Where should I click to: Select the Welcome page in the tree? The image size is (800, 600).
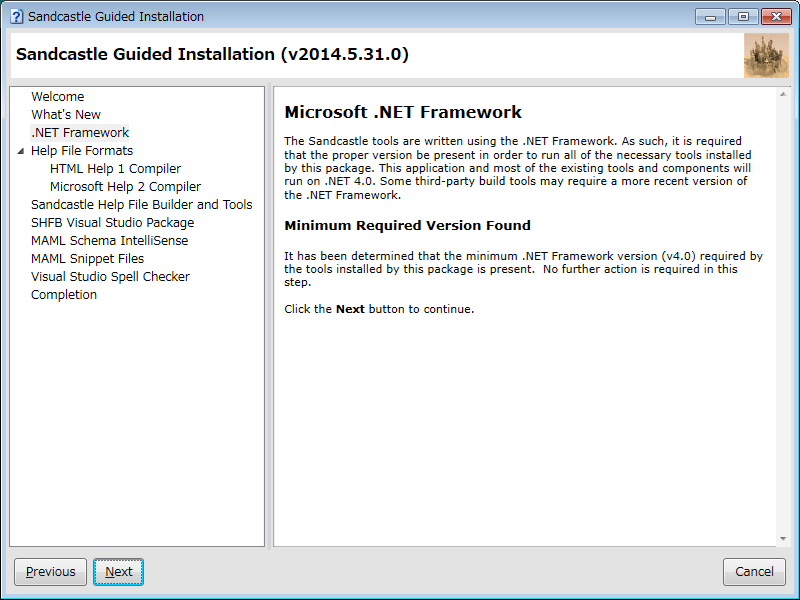tap(57, 96)
